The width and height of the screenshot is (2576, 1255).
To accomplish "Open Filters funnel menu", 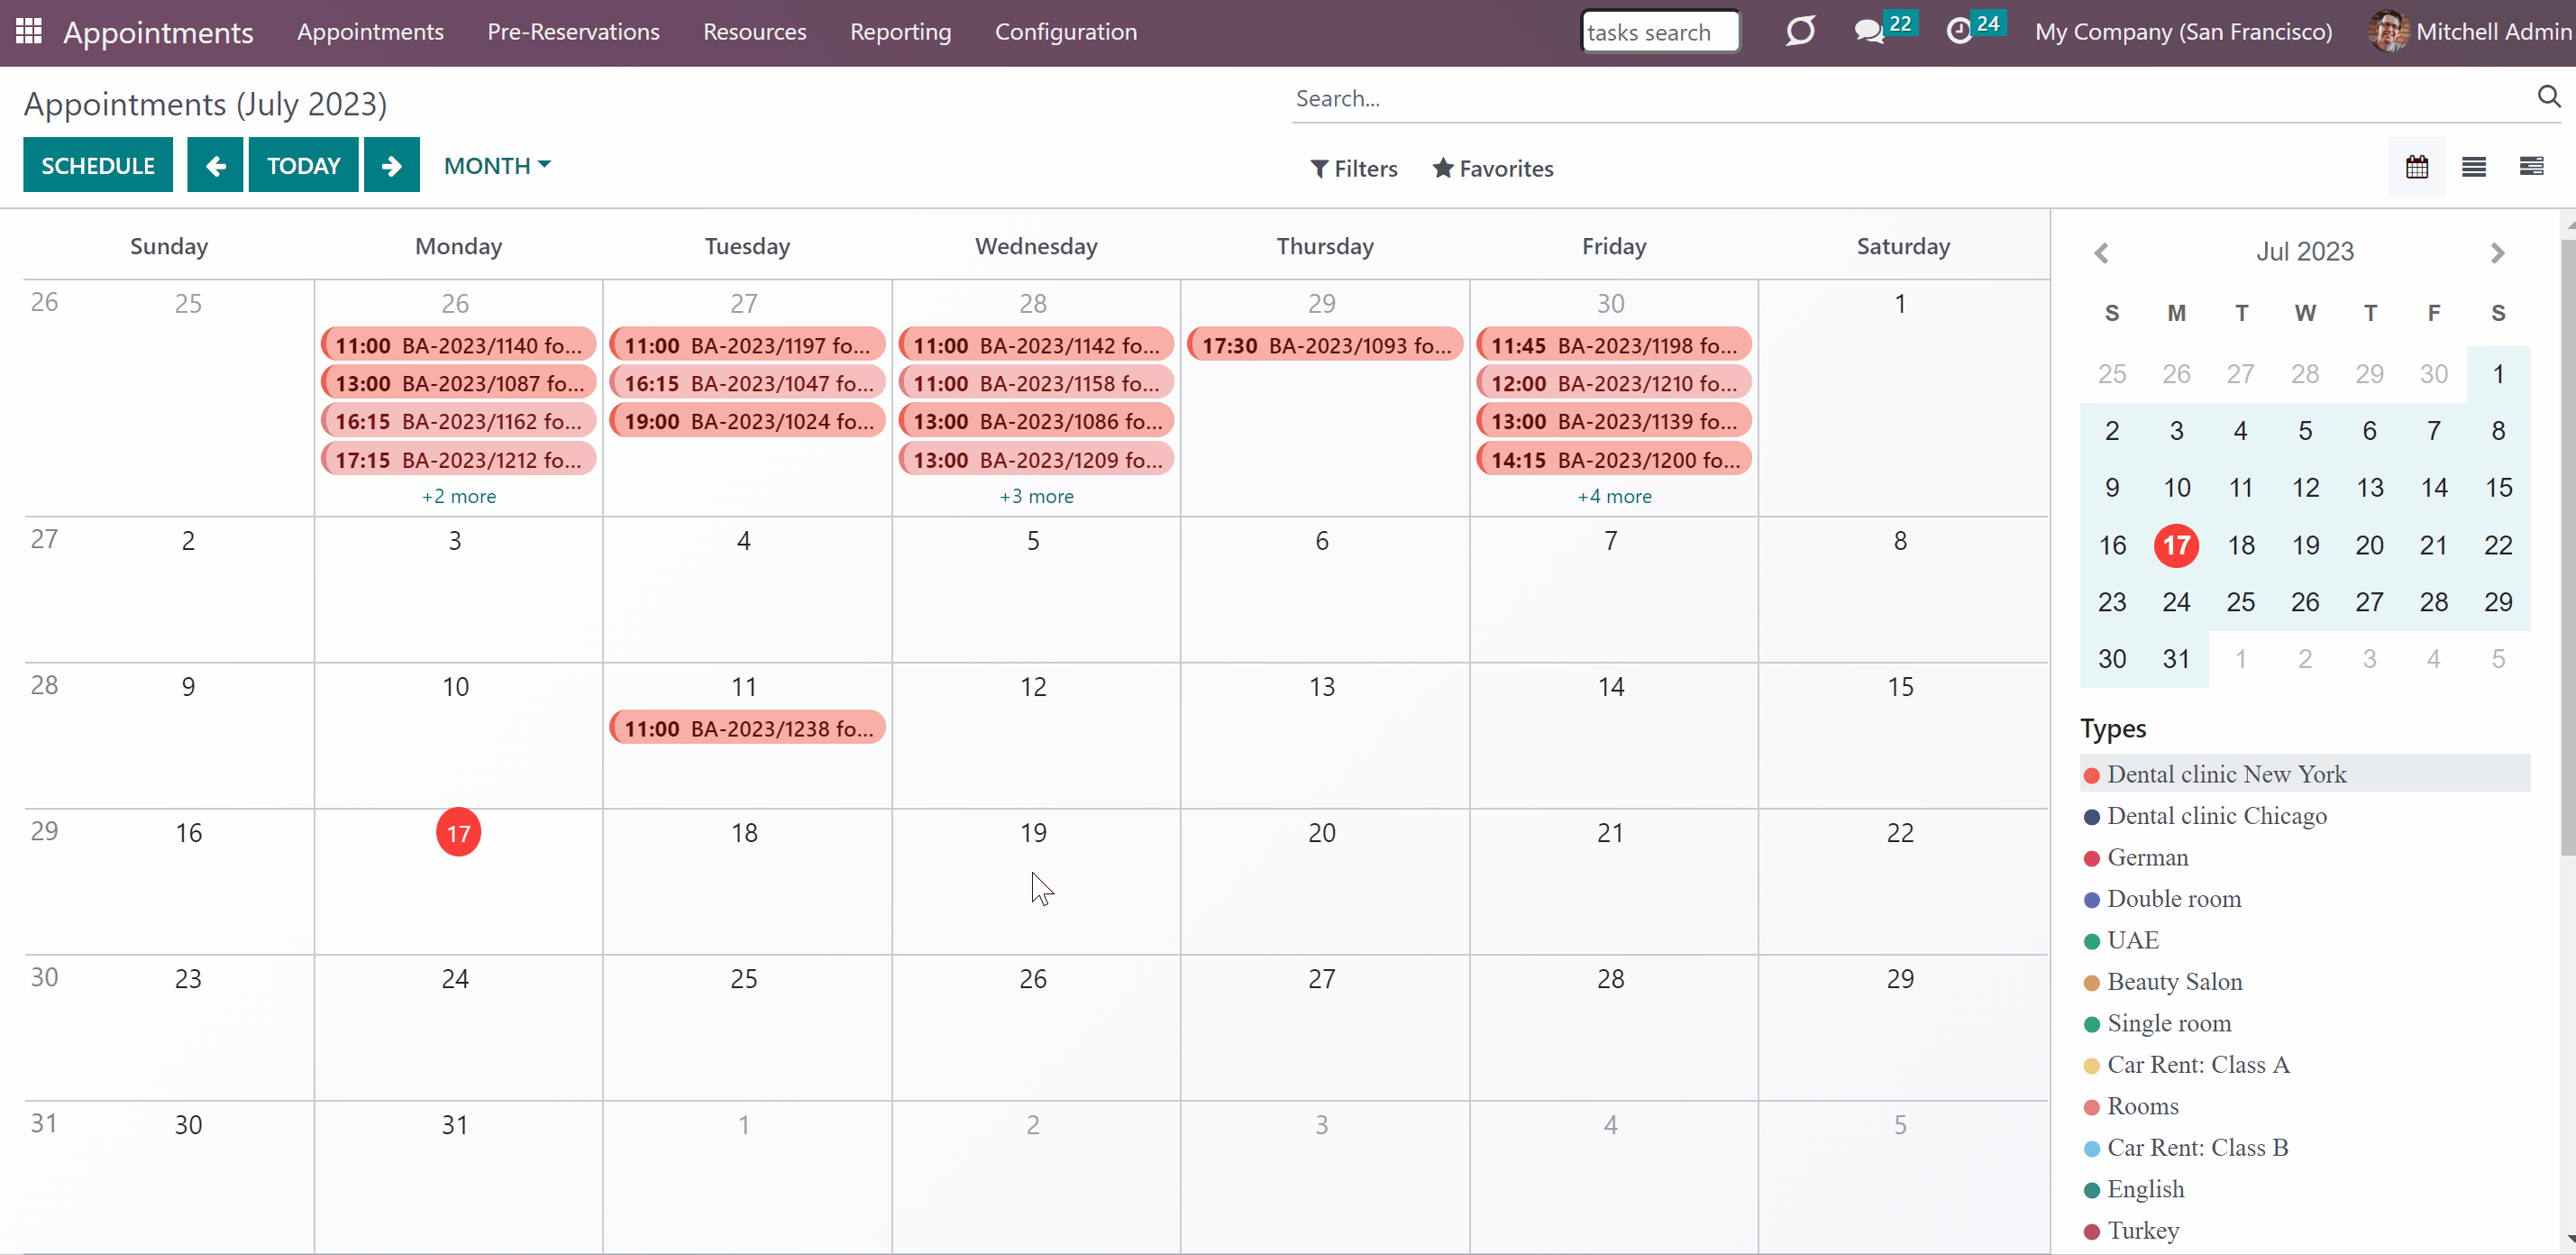I will 1354,168.
